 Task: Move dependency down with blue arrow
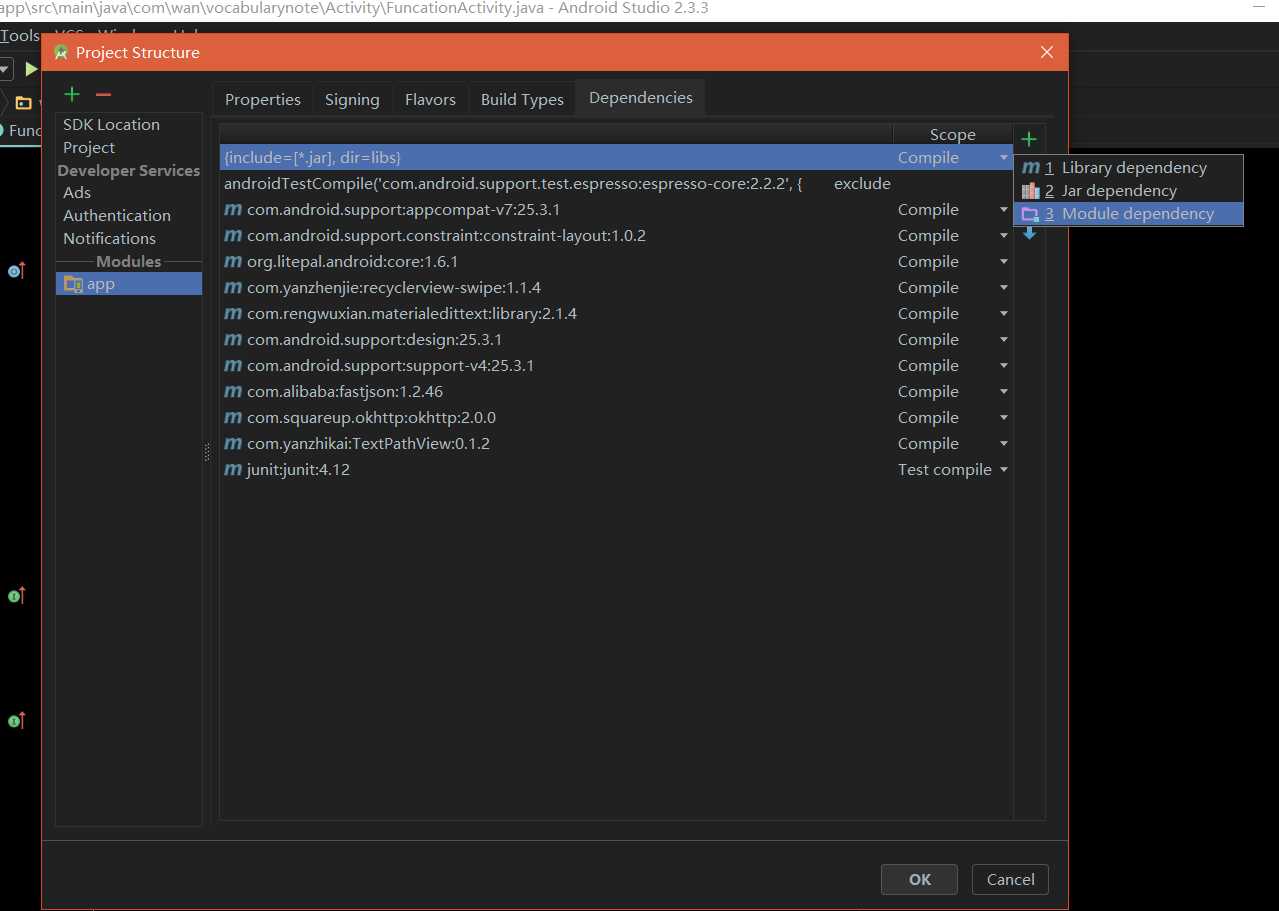pos(1029,234)
